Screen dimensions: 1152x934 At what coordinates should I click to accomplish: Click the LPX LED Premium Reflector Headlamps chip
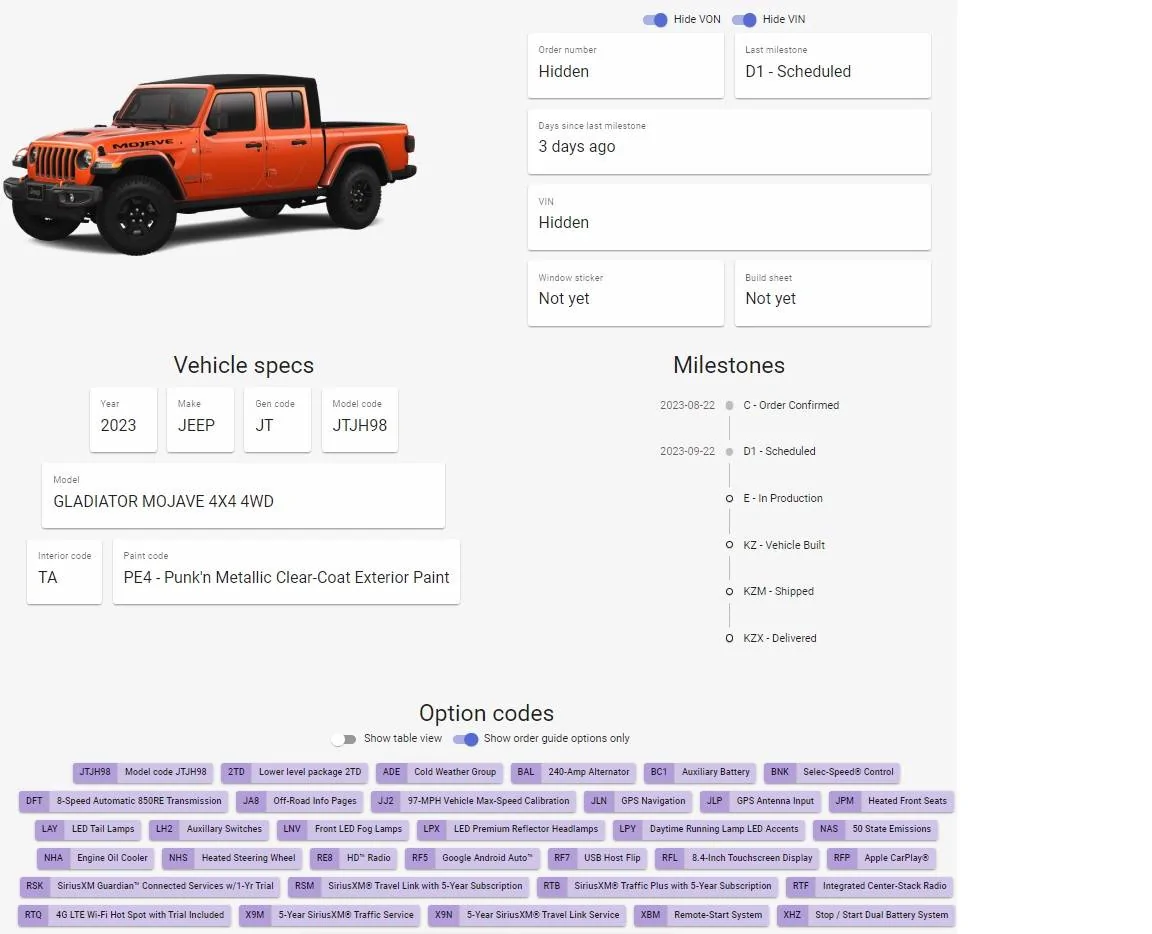tap(511, 829)
